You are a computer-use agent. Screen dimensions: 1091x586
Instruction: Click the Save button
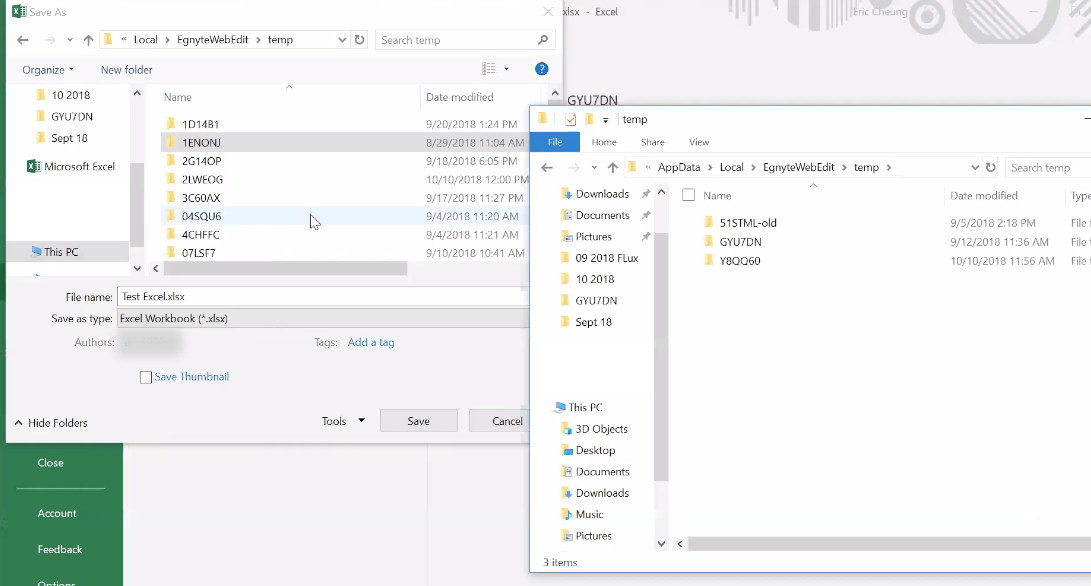pos(418,421)
